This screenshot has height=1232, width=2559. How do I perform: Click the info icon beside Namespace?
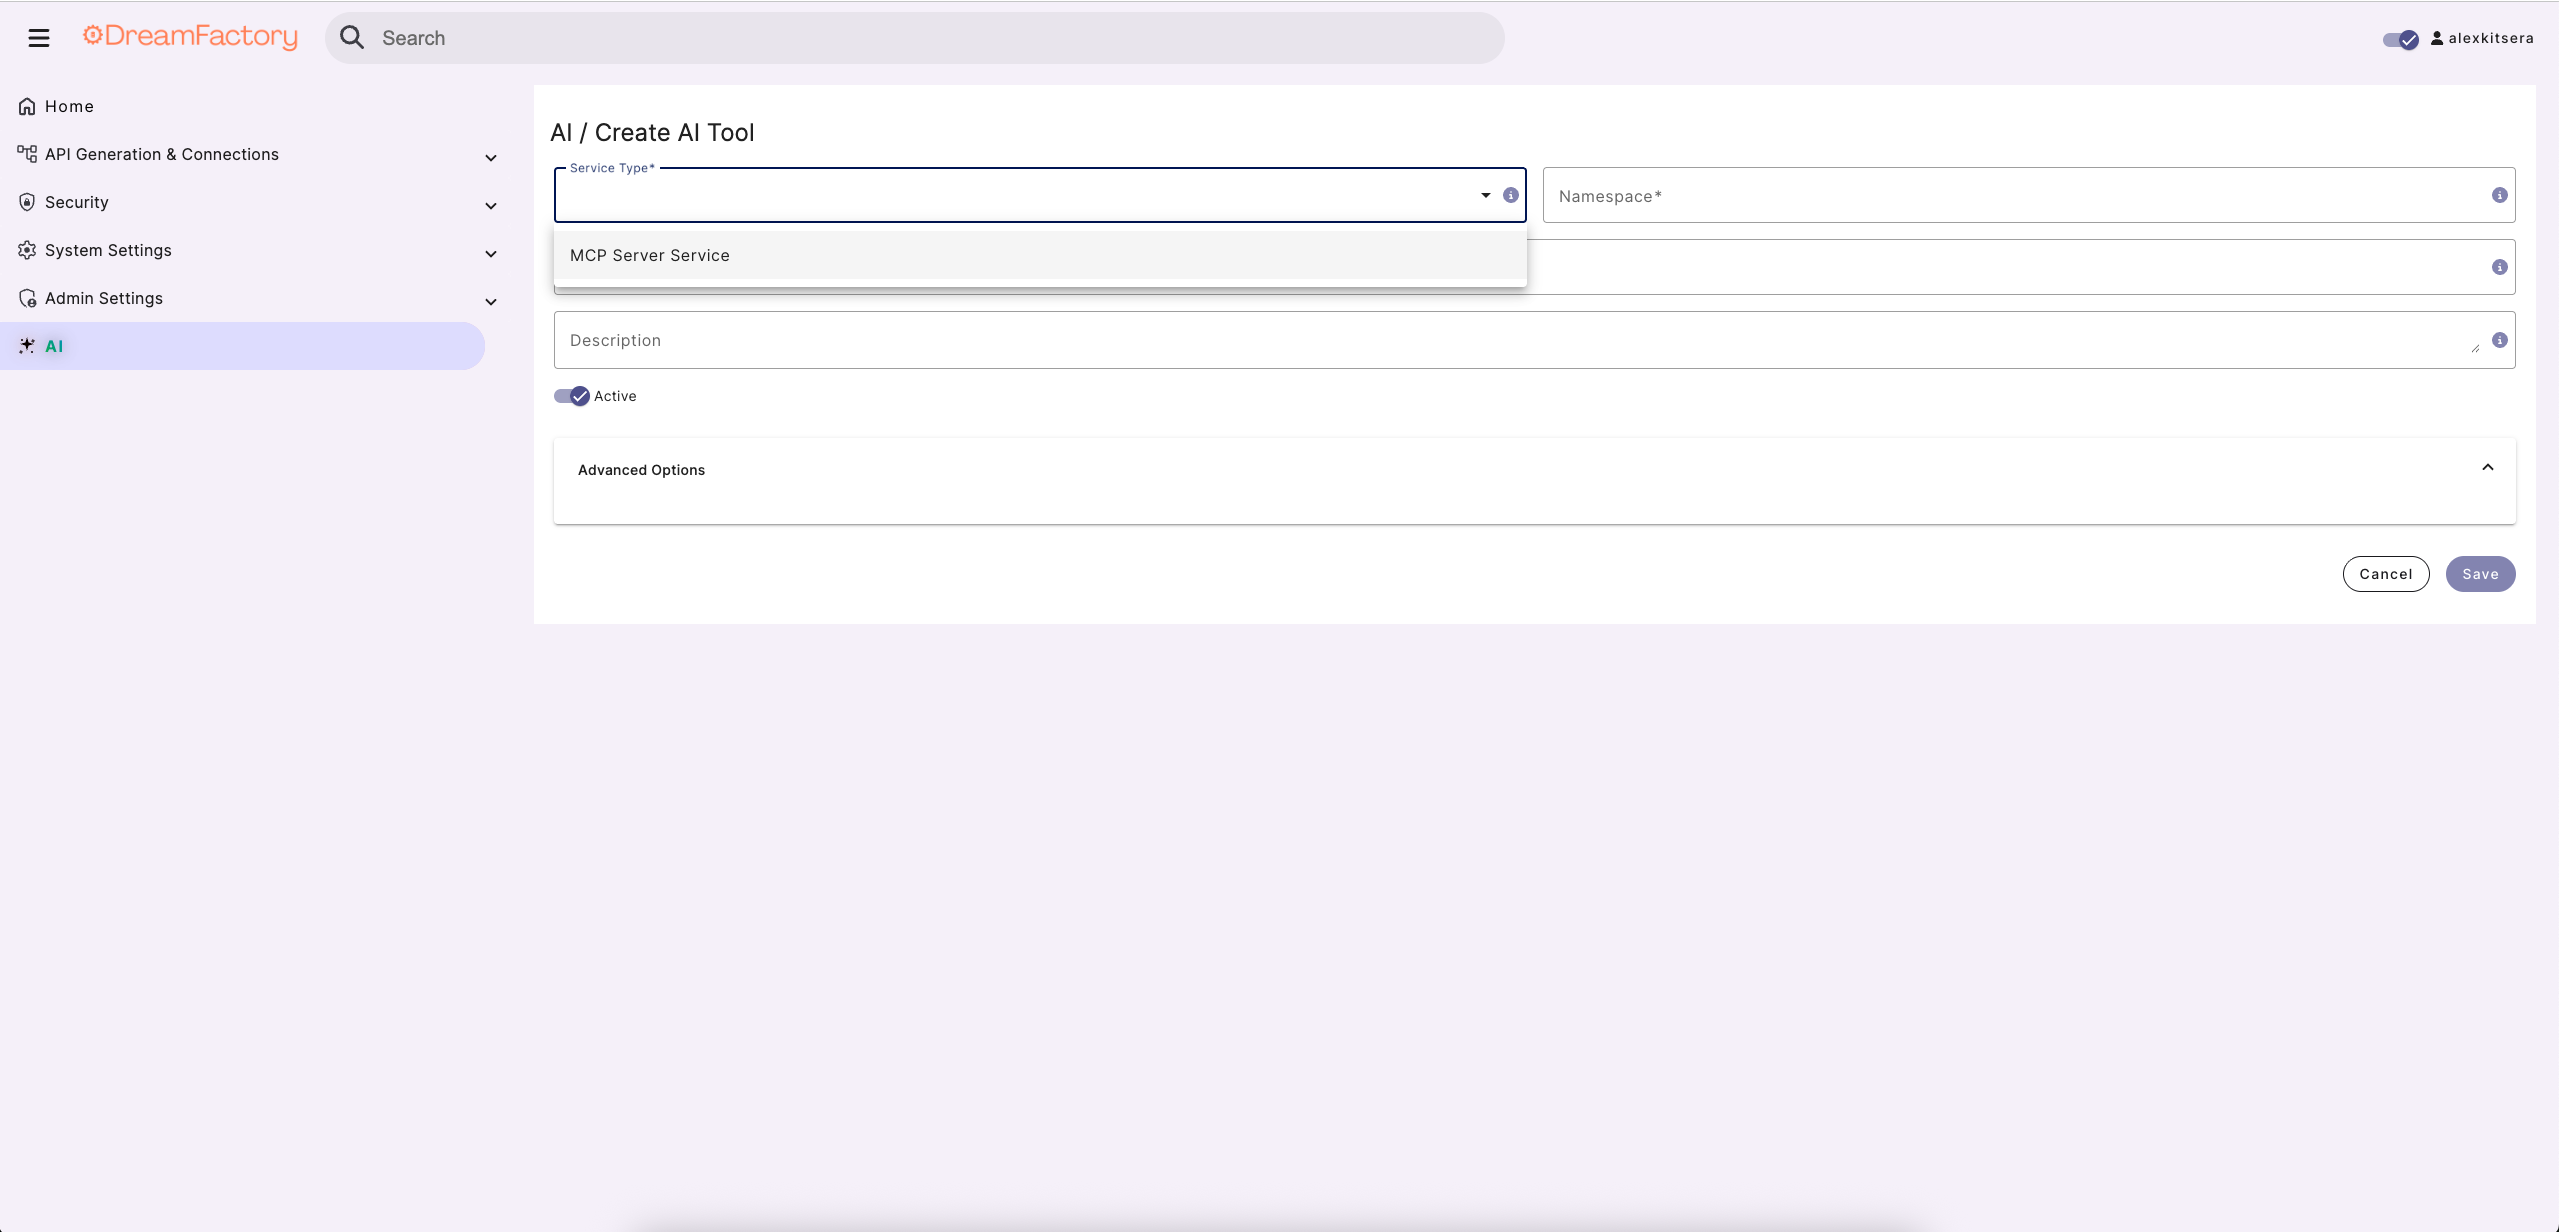pyautogui.click(x=2500, y=195)
